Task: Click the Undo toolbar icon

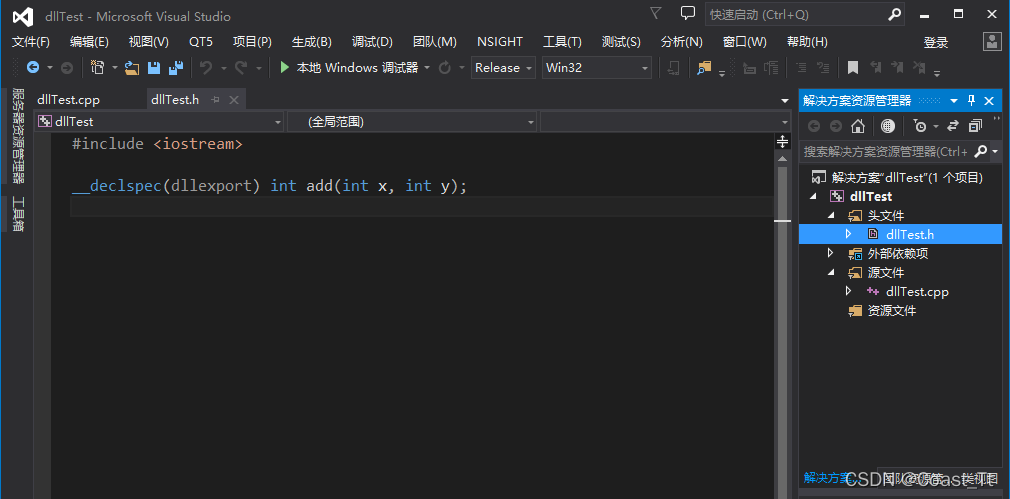Action: tap(206, 68)
